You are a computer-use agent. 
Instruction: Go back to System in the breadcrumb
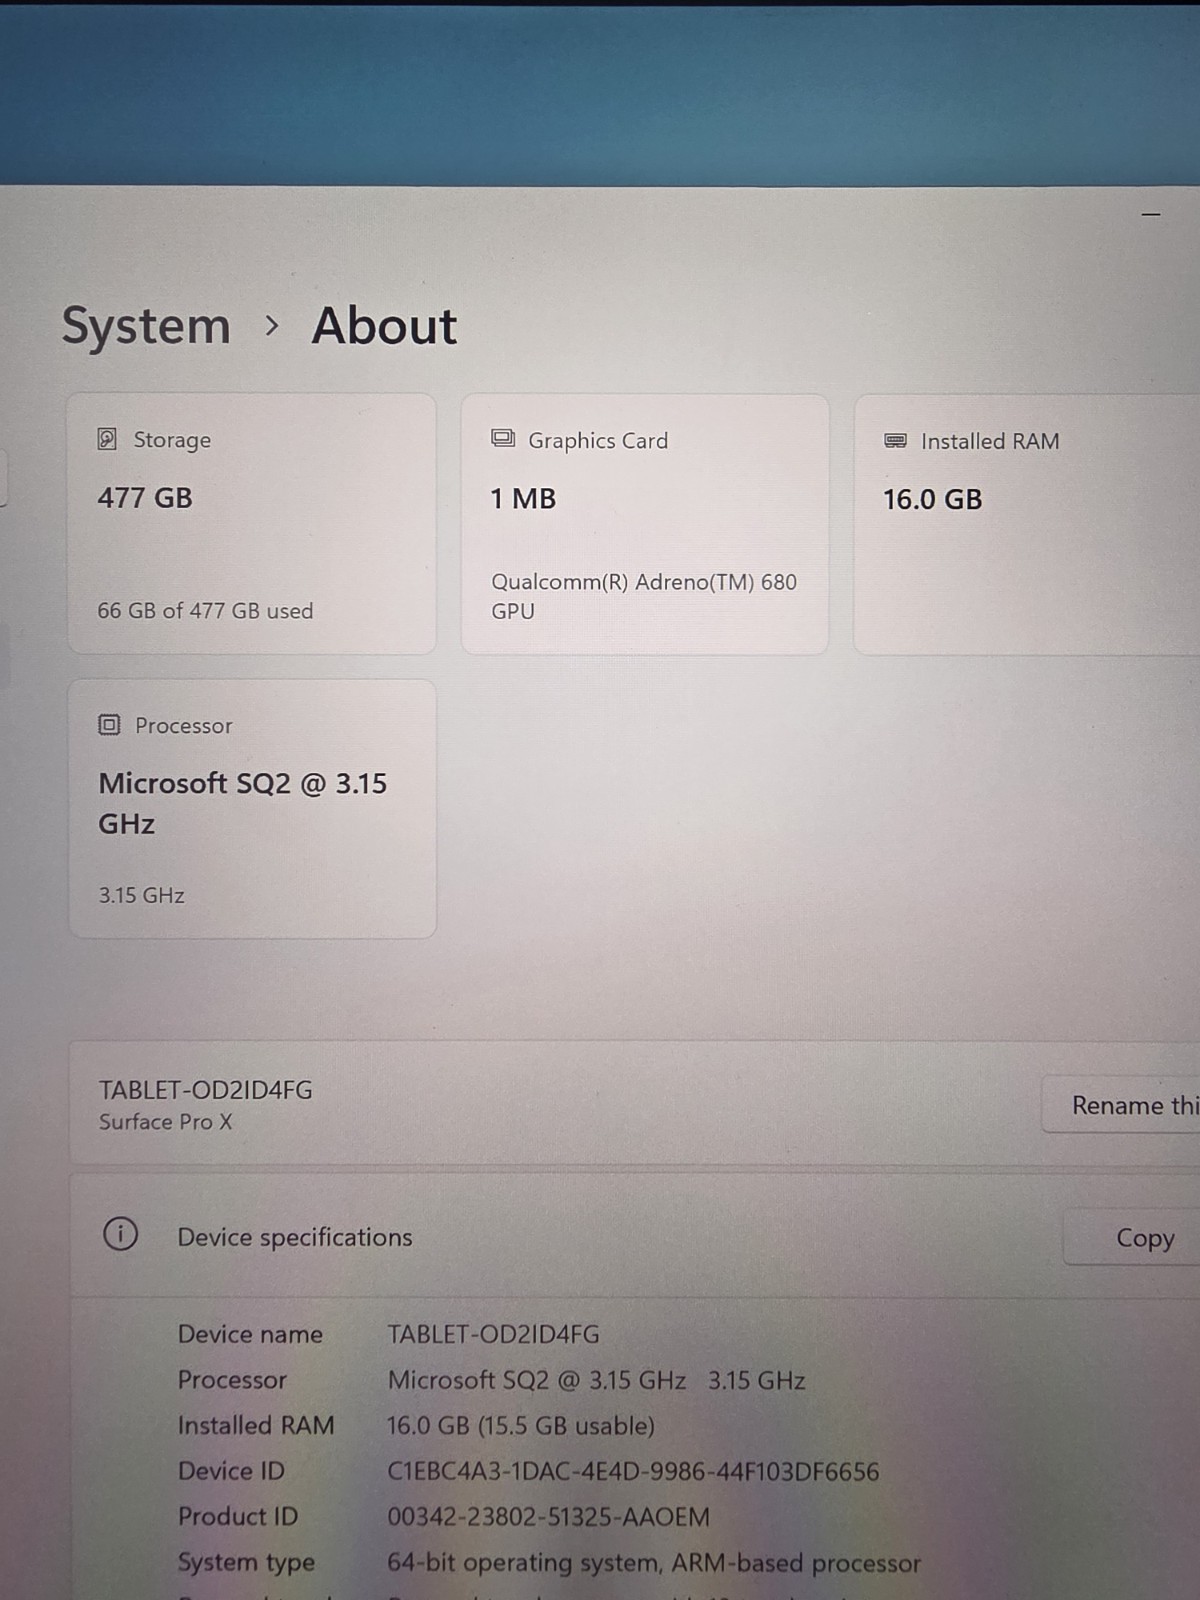click(x=146, y=326)
